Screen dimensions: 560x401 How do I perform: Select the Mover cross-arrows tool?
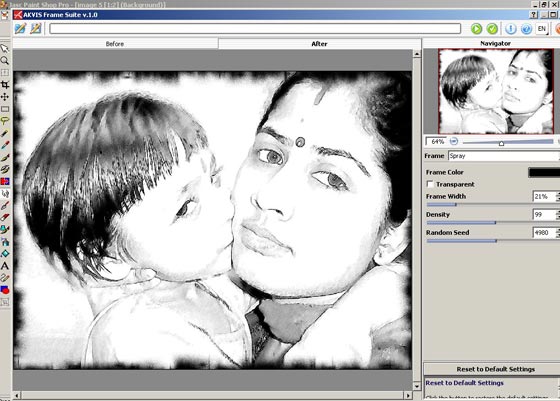(5, 97)
